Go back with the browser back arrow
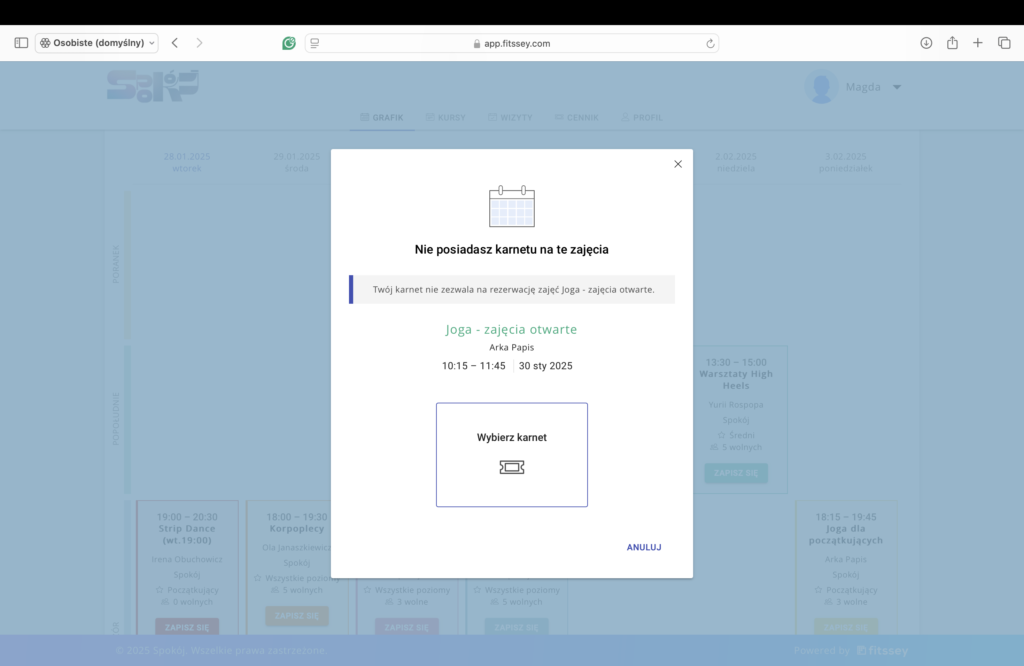The width and height of the screenshot is (1024, 666). tap(175, 43)
